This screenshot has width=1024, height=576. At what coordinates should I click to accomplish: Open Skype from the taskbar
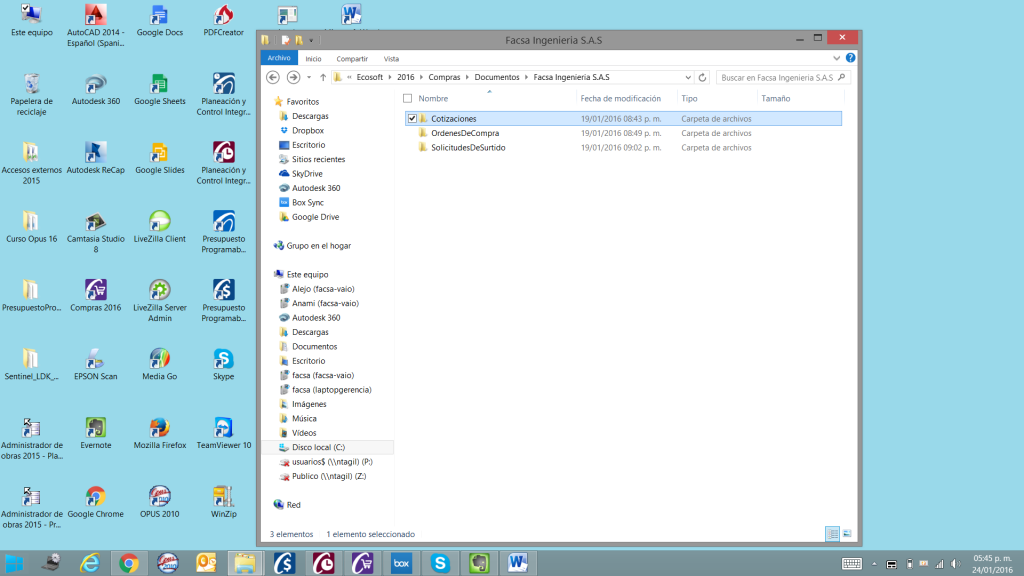pos(440,563)
